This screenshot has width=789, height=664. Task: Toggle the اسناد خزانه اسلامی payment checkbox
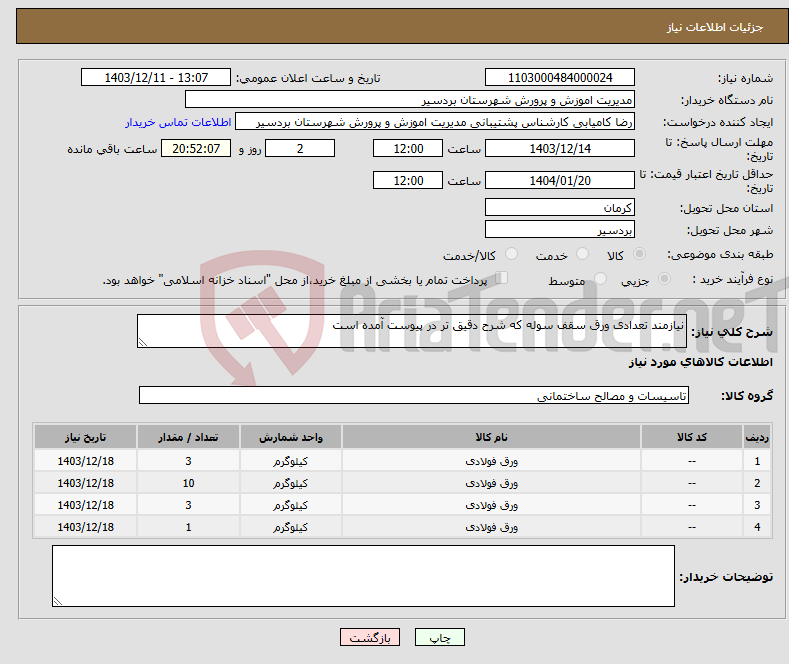[502, 277]
